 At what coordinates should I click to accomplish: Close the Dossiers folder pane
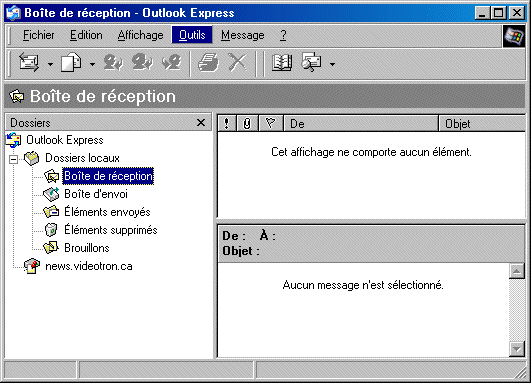coord(201,123)
